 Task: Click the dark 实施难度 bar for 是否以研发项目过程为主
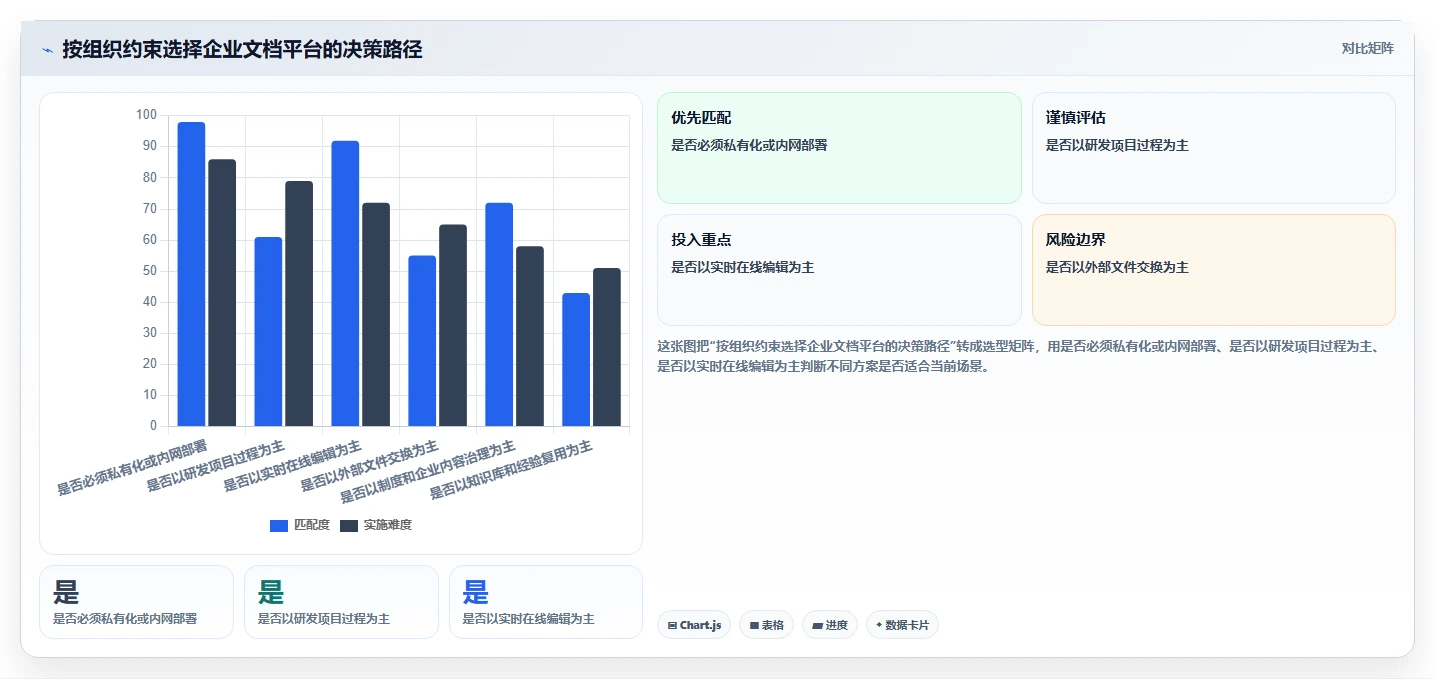(x=299, y=304)
